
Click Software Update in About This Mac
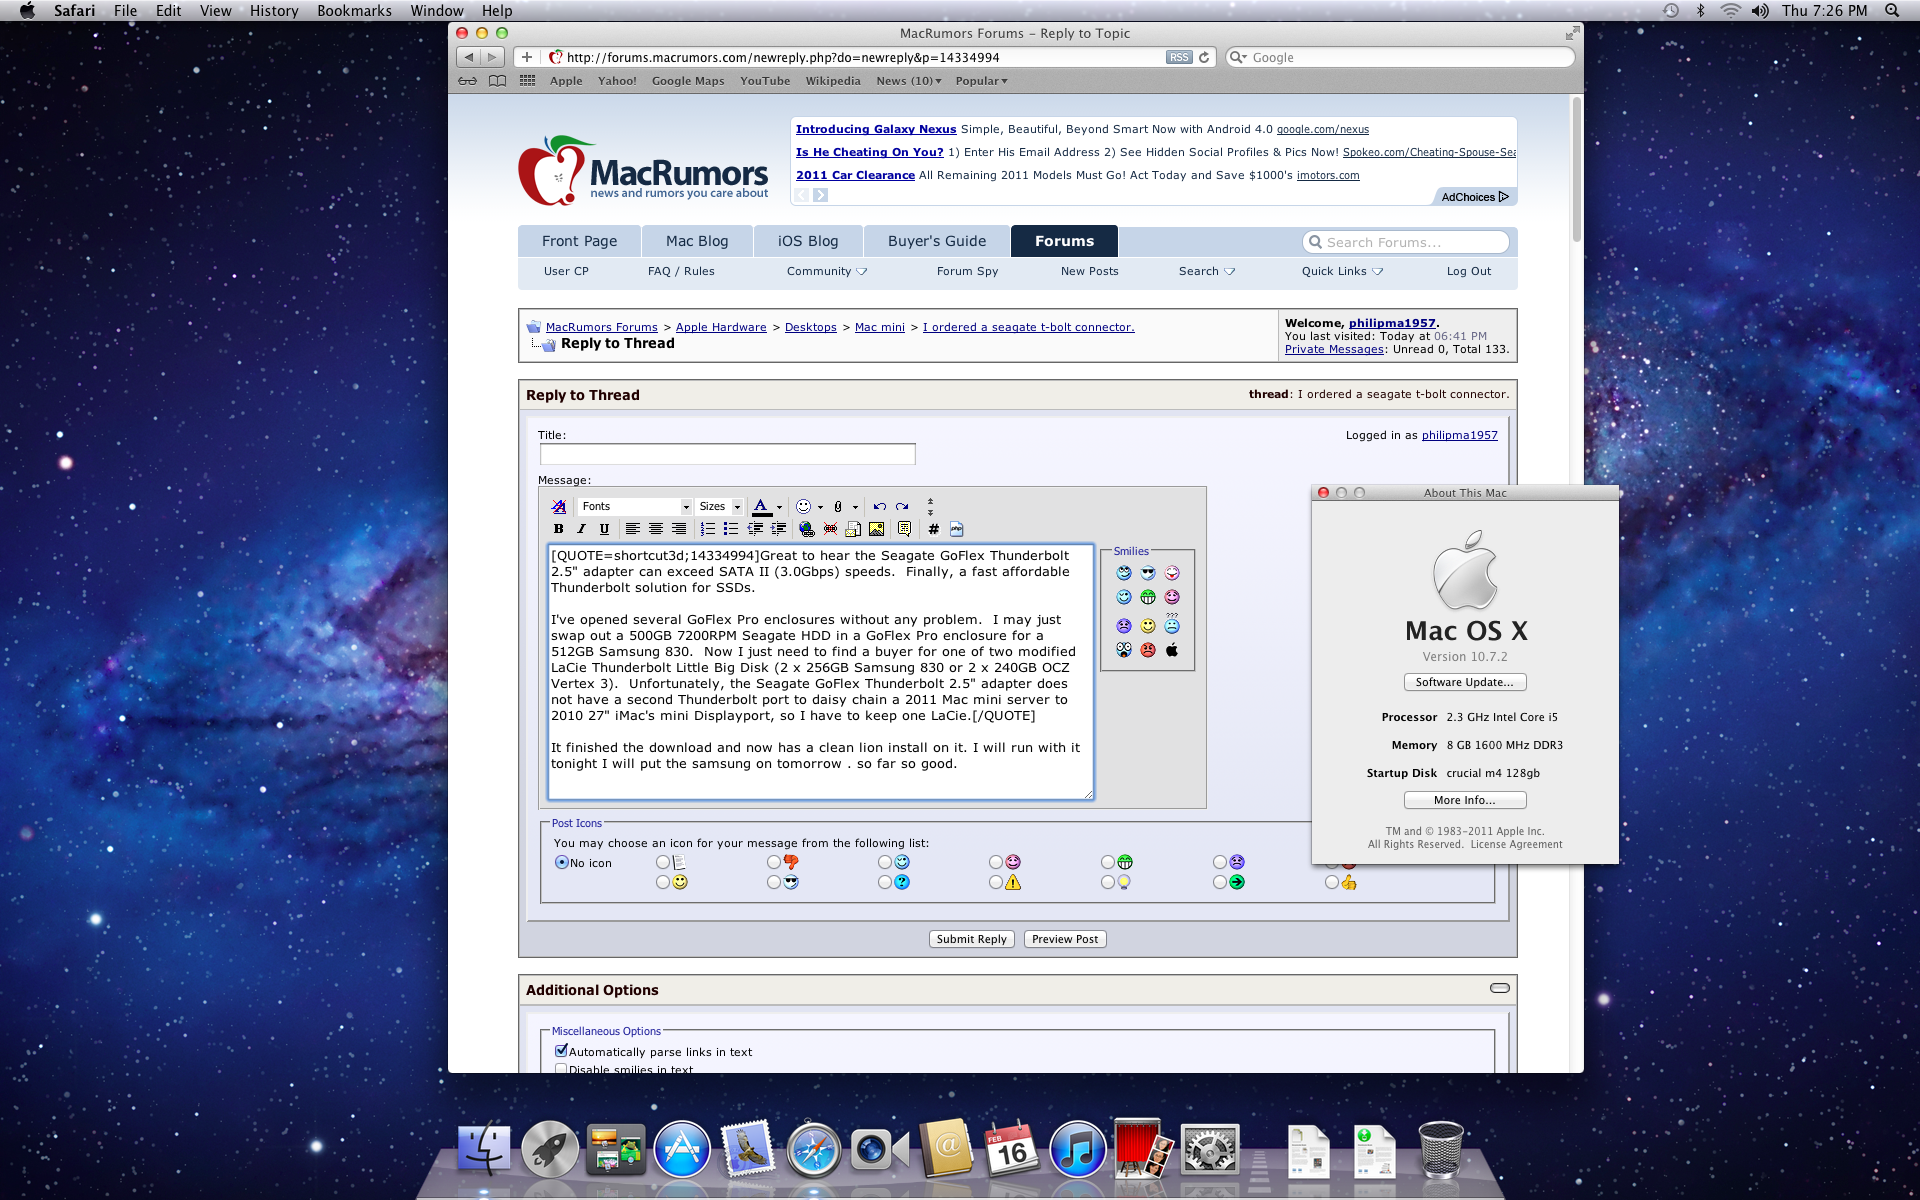[x=1464, y=682]
